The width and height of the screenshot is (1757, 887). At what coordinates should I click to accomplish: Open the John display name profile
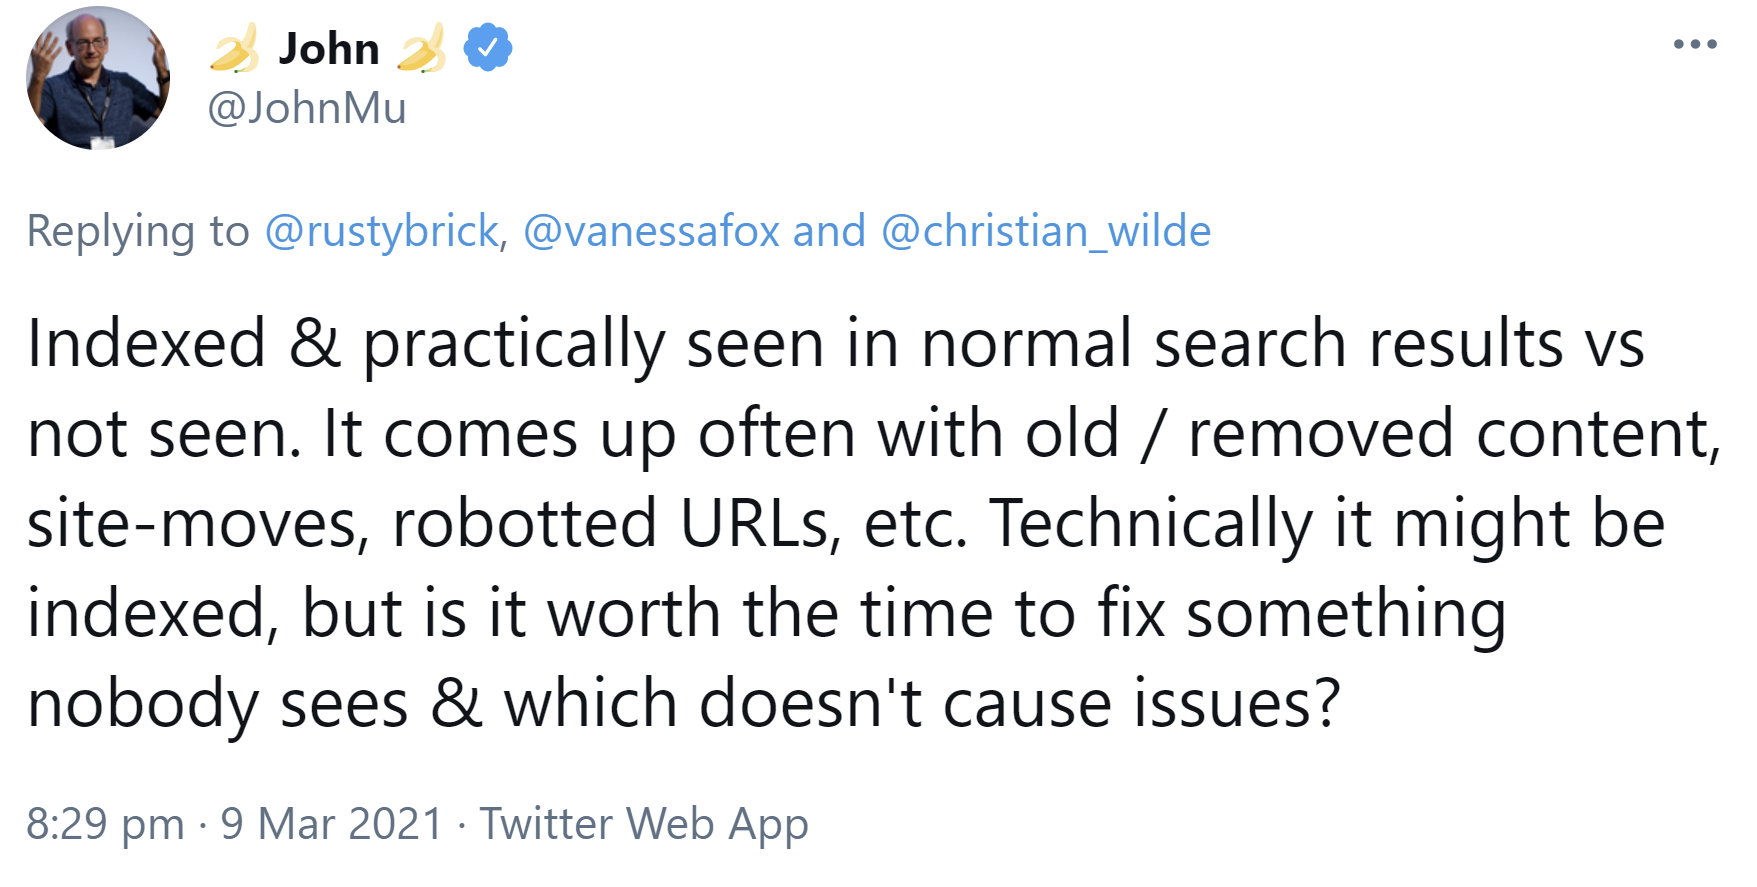click(x=328, y=49)
